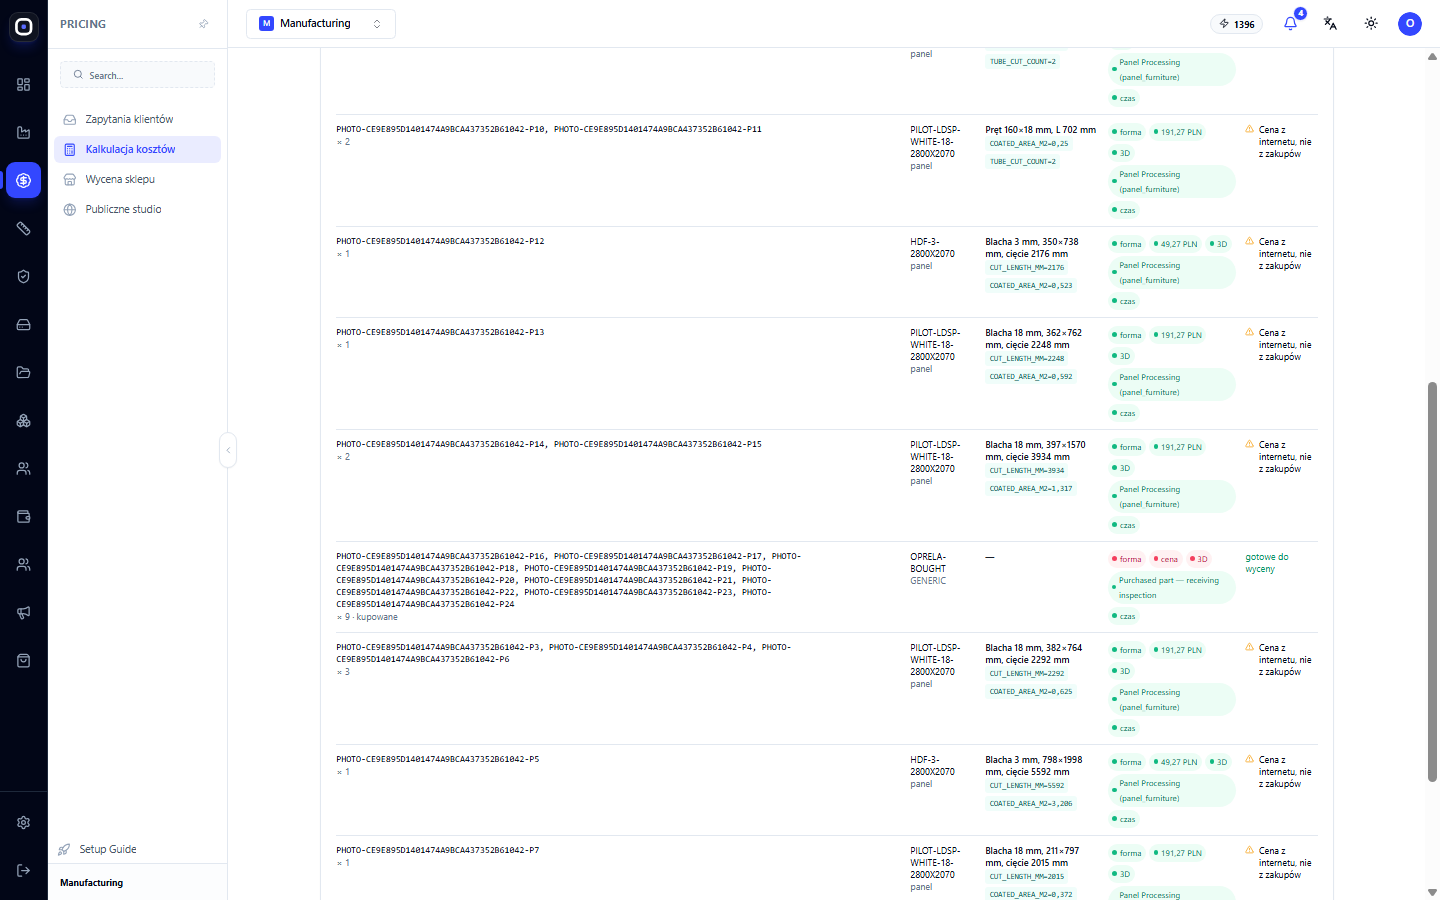1440x900 pixels.
Task: Open the dashboard grid icon in sidebar
Action: (x=24, y=85)
